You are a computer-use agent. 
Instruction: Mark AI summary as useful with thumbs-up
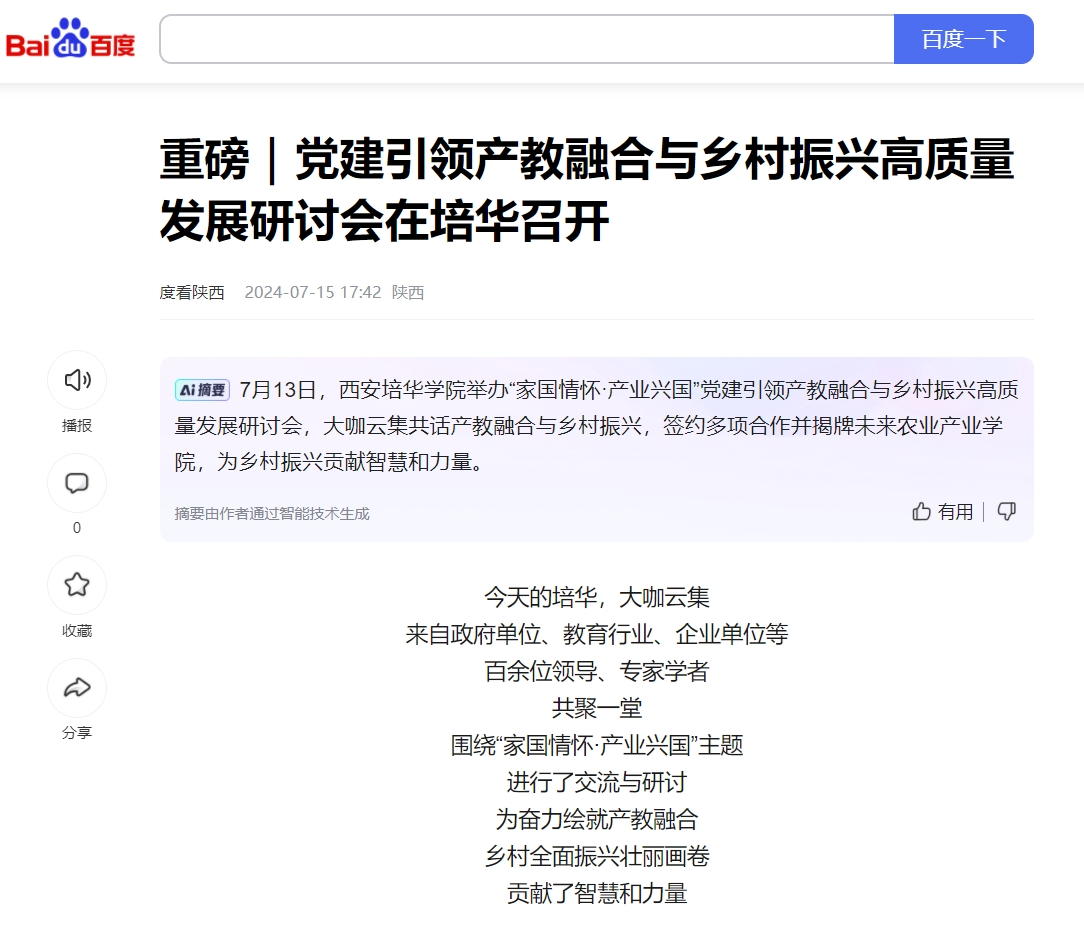921,512
